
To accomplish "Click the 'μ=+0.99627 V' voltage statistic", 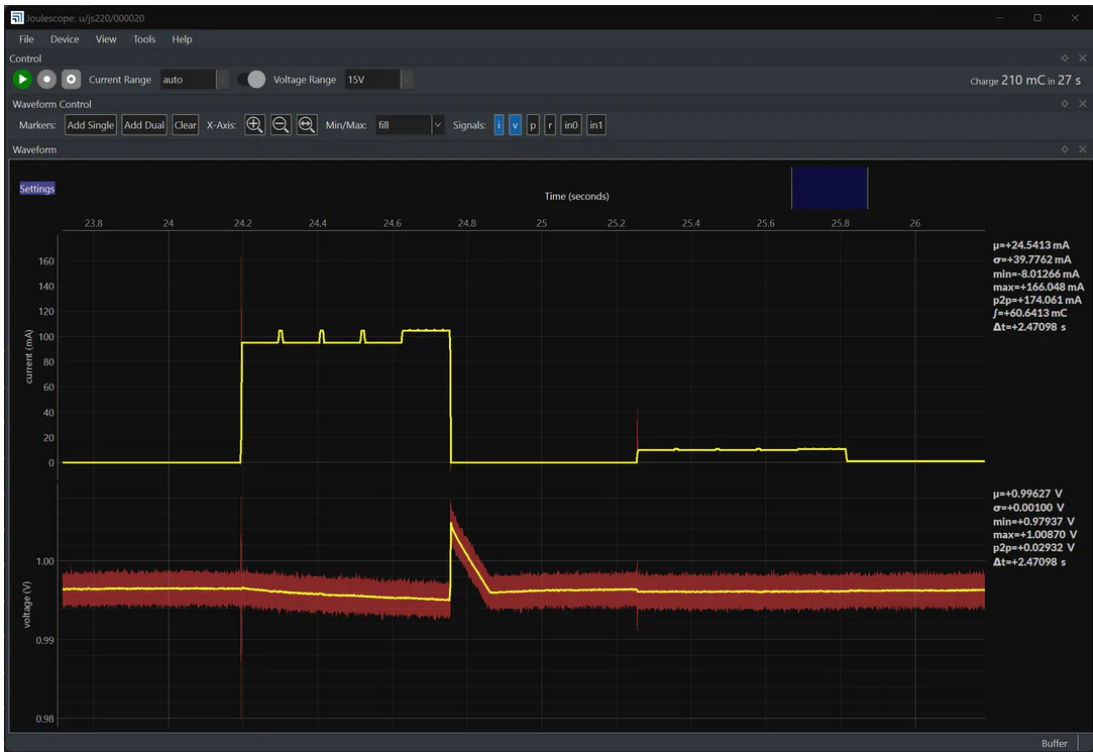I will point(1027,494).
